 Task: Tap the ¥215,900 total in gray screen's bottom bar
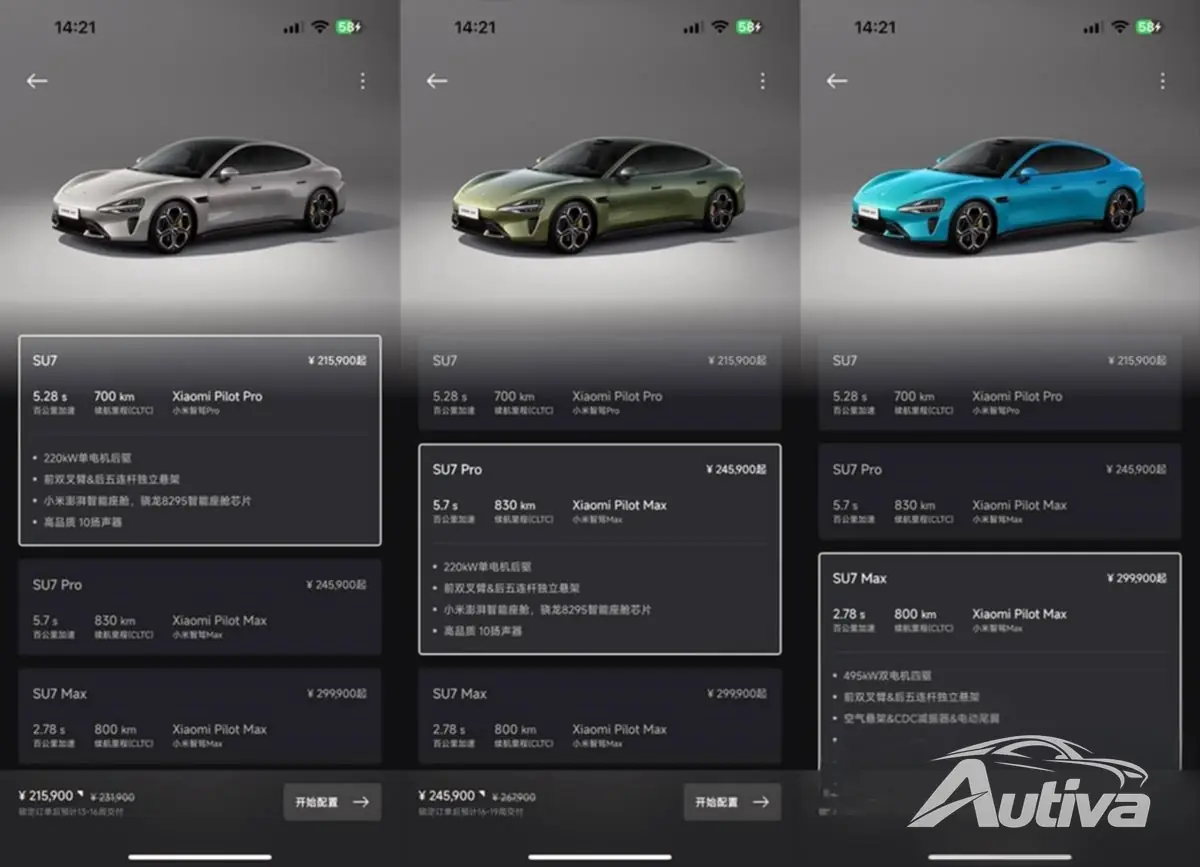(x=46, y=796)
